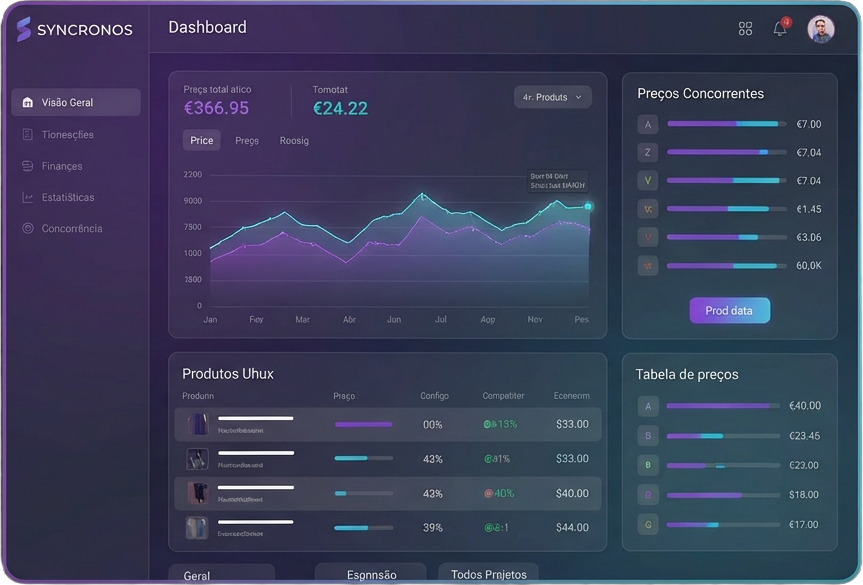Select the Price filter pill

(x=200, y=140)
